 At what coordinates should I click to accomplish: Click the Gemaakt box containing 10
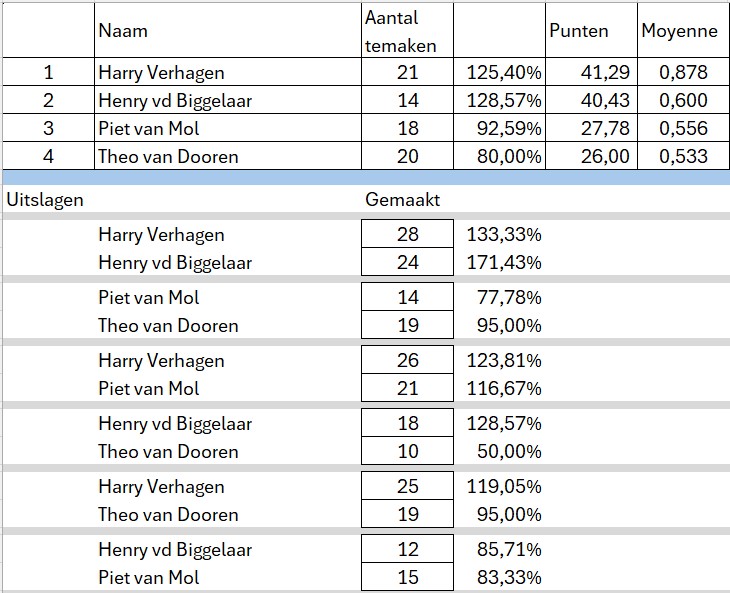pos(407,451)
